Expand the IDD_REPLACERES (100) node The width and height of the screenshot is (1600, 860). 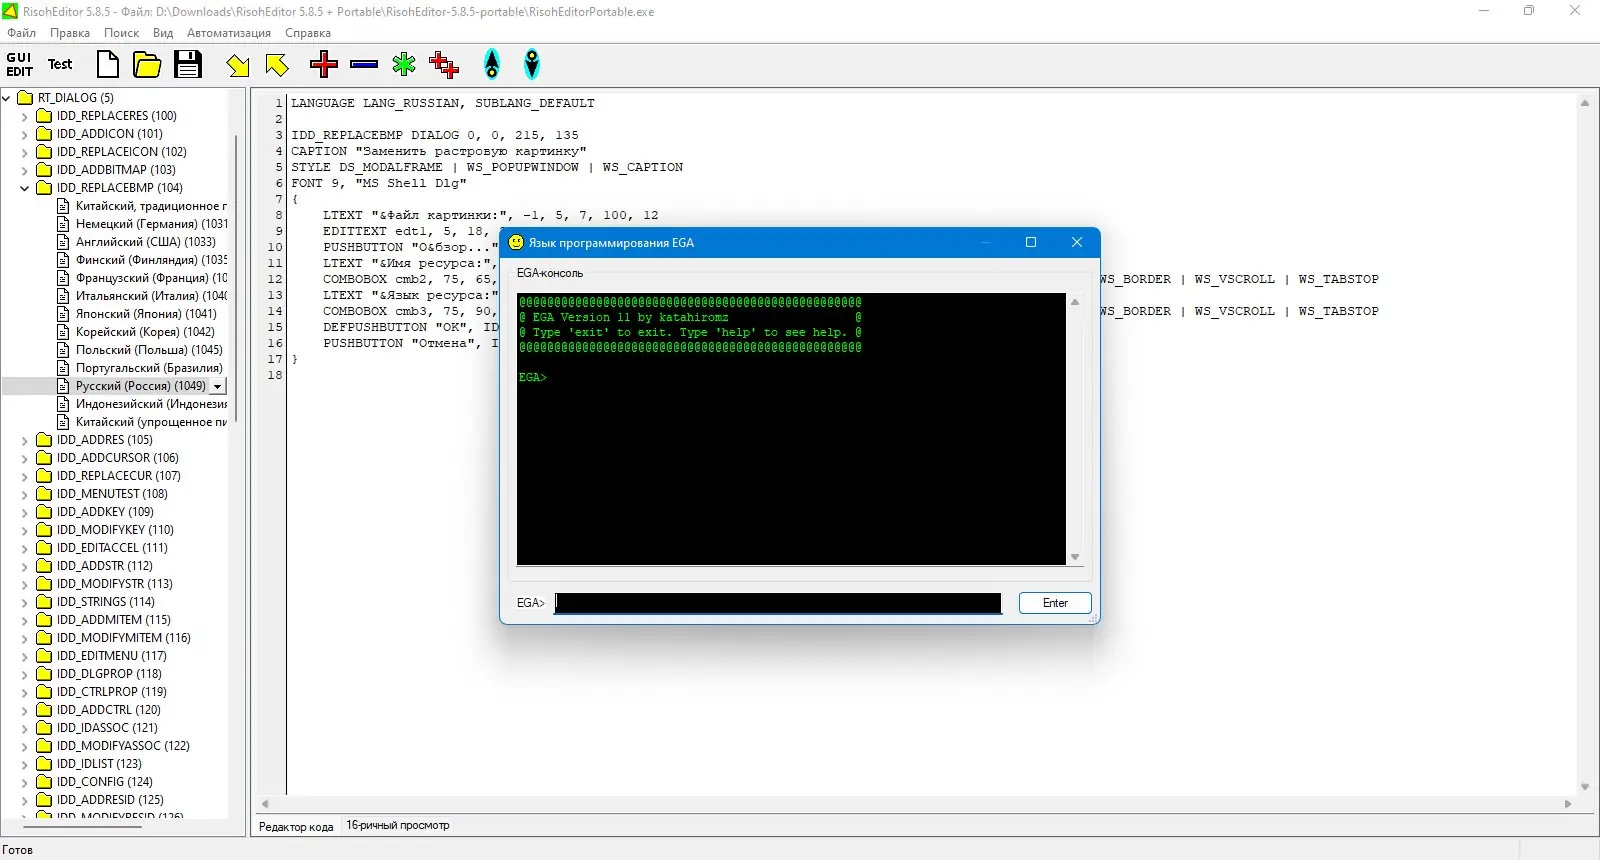[x=25, y=116]
